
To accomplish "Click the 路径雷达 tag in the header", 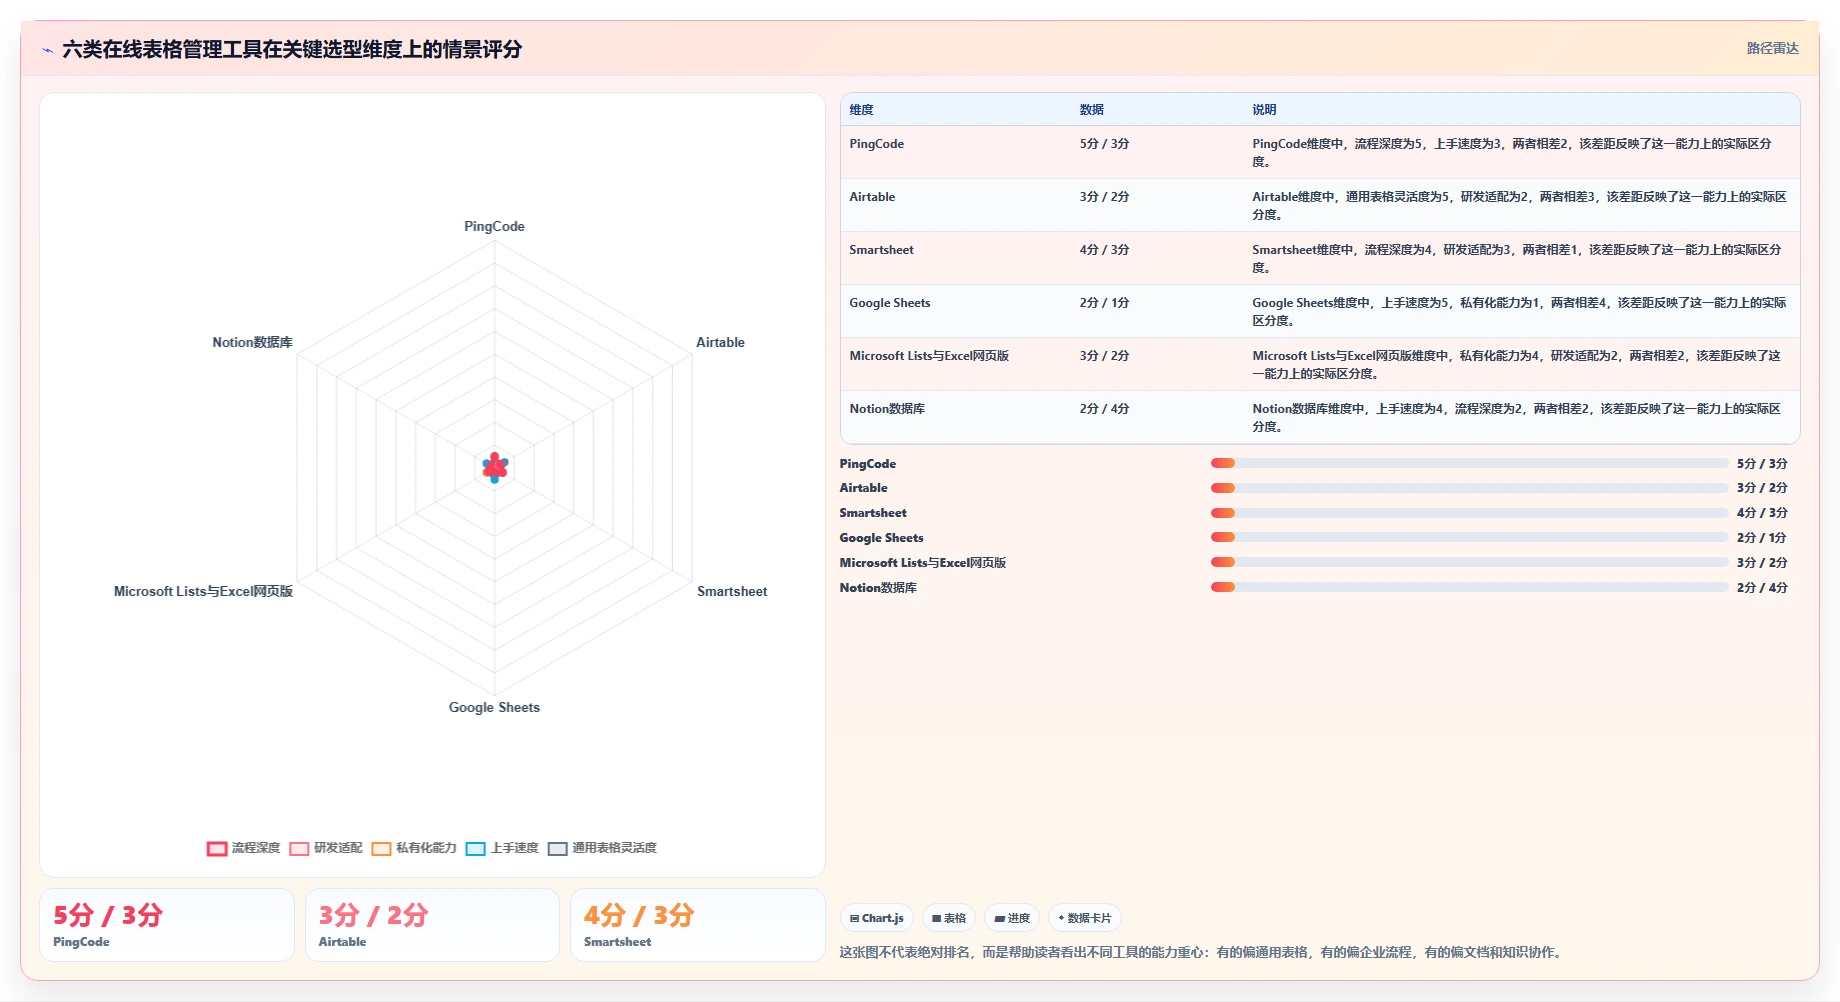I will pos(1772,48).
